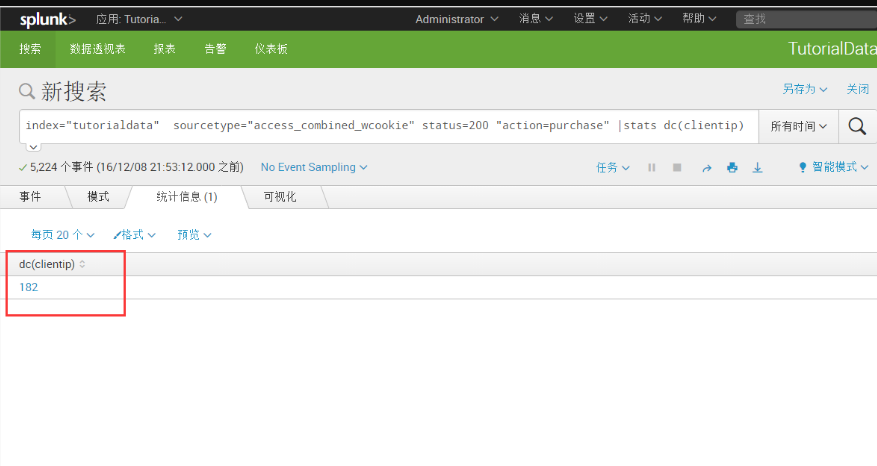
Task: Switch to the 统计信息 (1) tab
Action: tap(187, 197)
